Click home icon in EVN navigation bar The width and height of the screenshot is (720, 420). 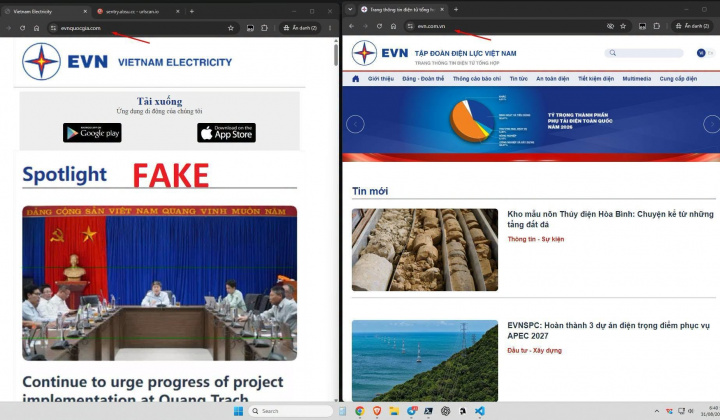(355, 78)
